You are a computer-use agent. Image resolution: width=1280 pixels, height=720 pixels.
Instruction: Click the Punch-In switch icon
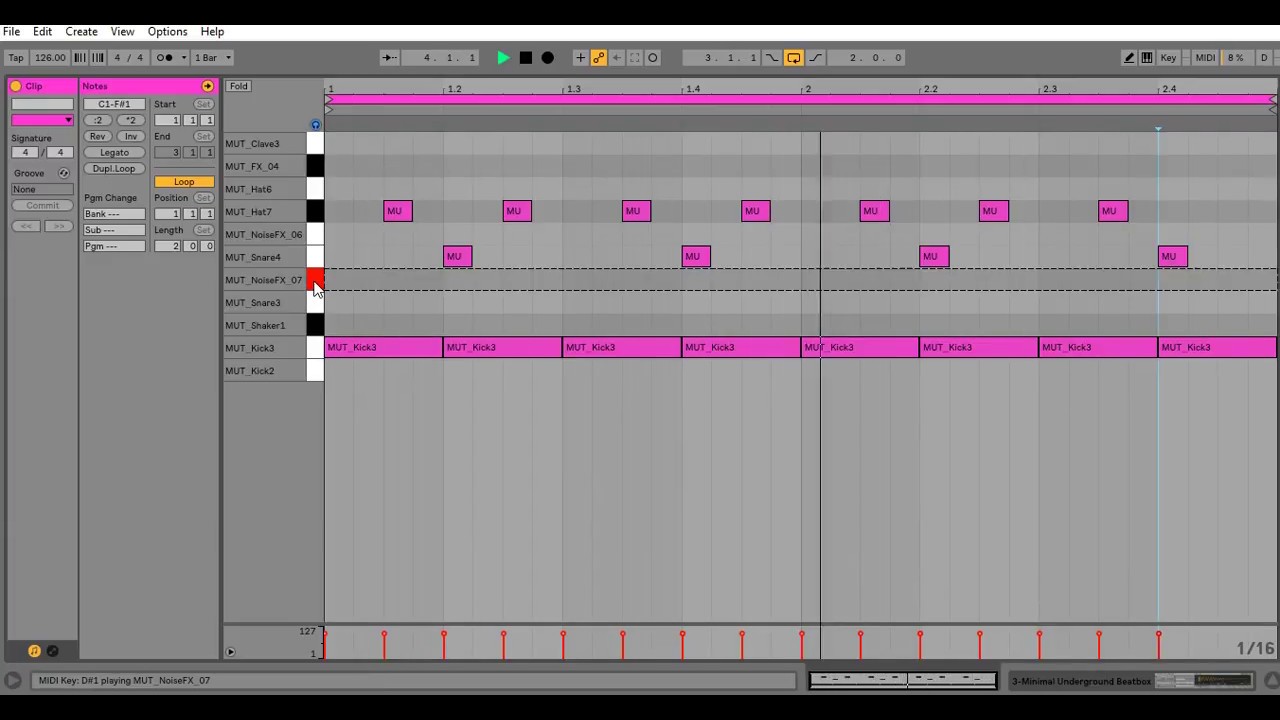[772, 58]
